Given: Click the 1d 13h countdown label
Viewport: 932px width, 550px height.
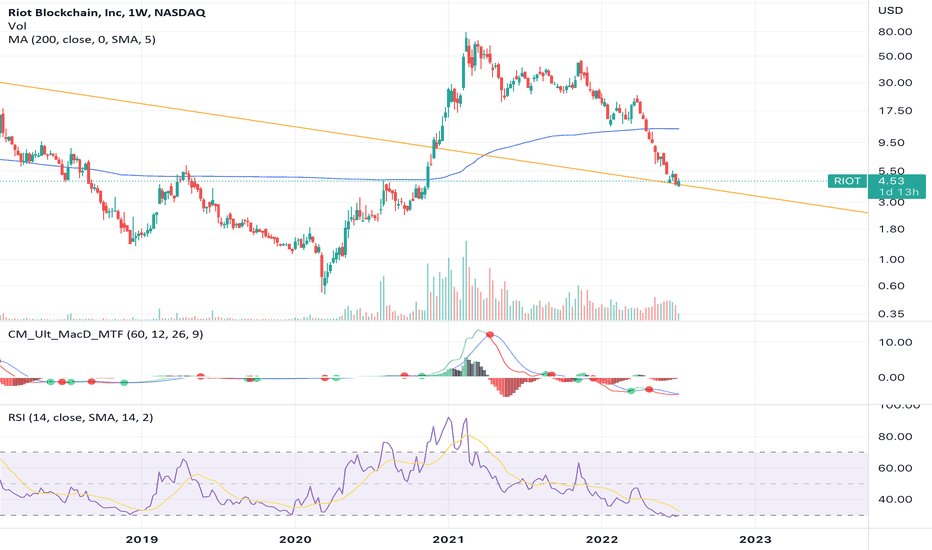Looking at the screenshot, I should coord(899,192).
